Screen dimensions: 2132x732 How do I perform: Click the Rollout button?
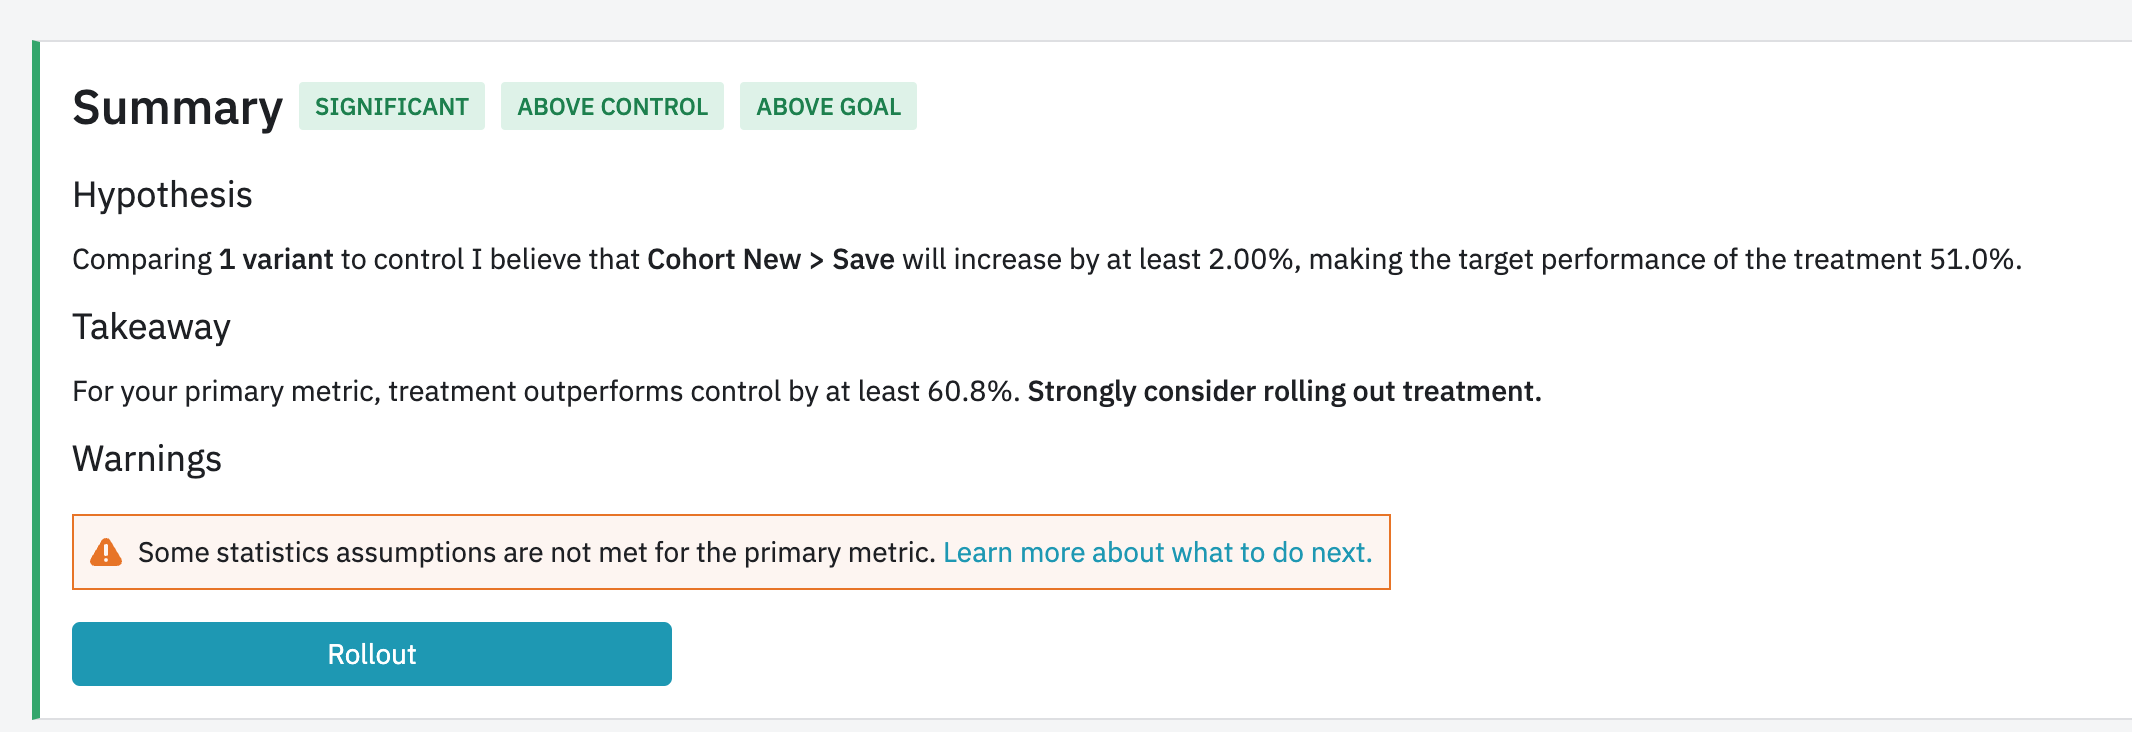[x=371, y=654]
